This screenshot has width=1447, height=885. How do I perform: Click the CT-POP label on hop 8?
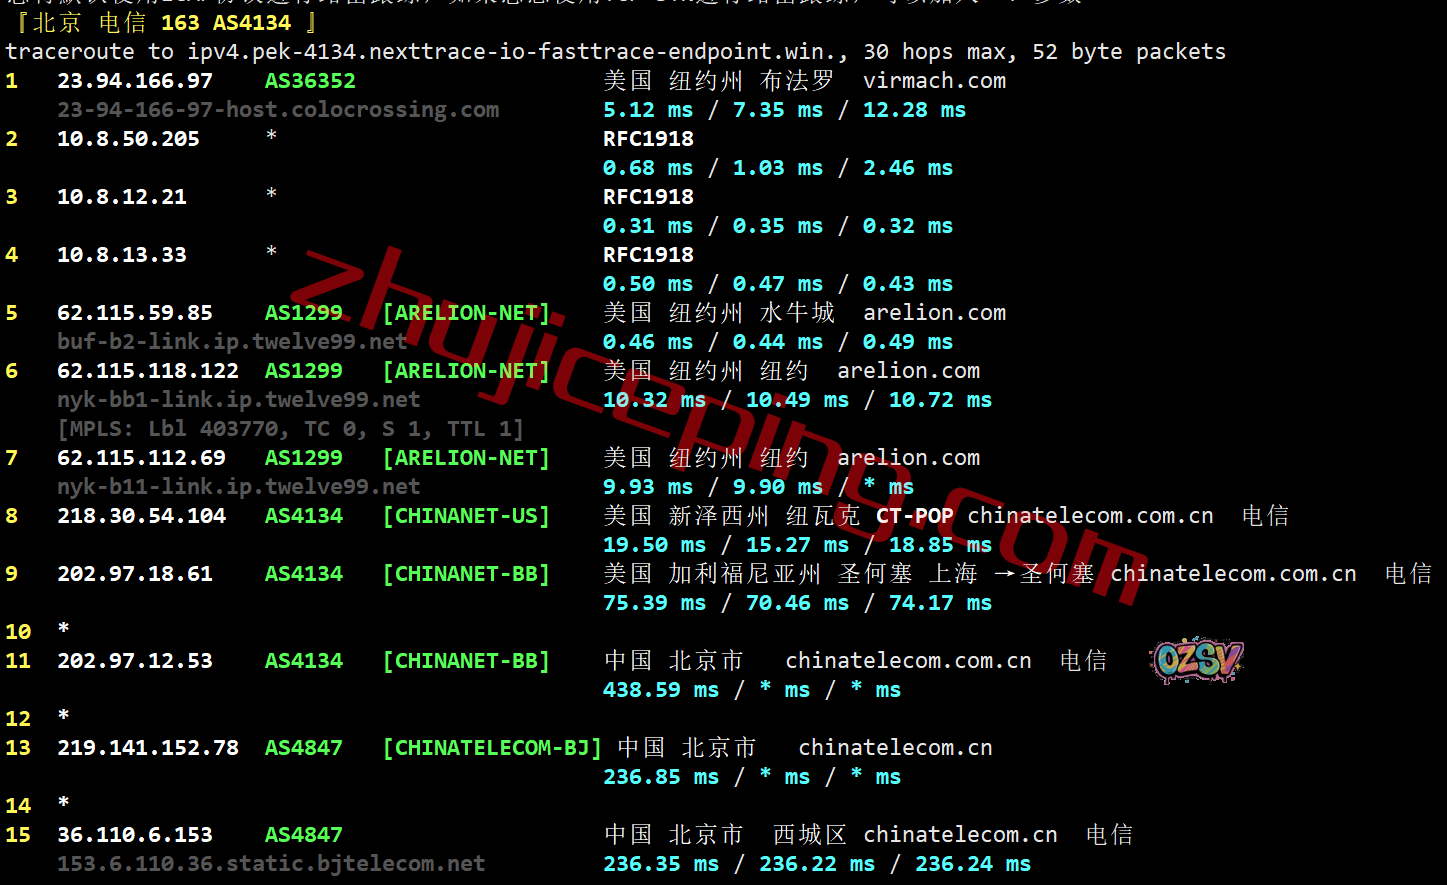914,516
